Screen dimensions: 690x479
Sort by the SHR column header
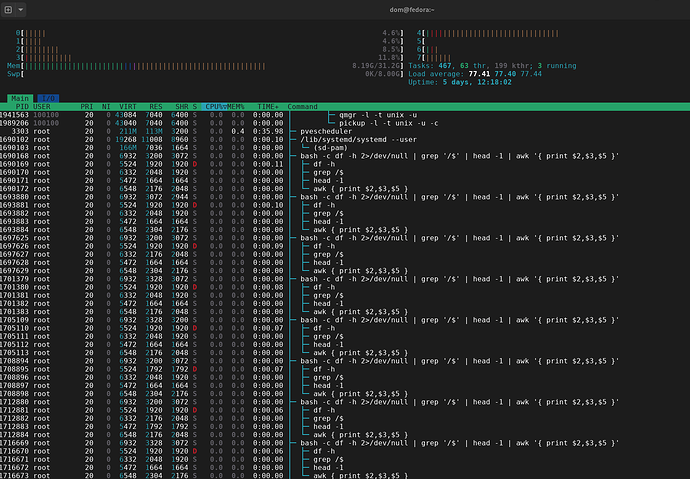click(181, 107)
